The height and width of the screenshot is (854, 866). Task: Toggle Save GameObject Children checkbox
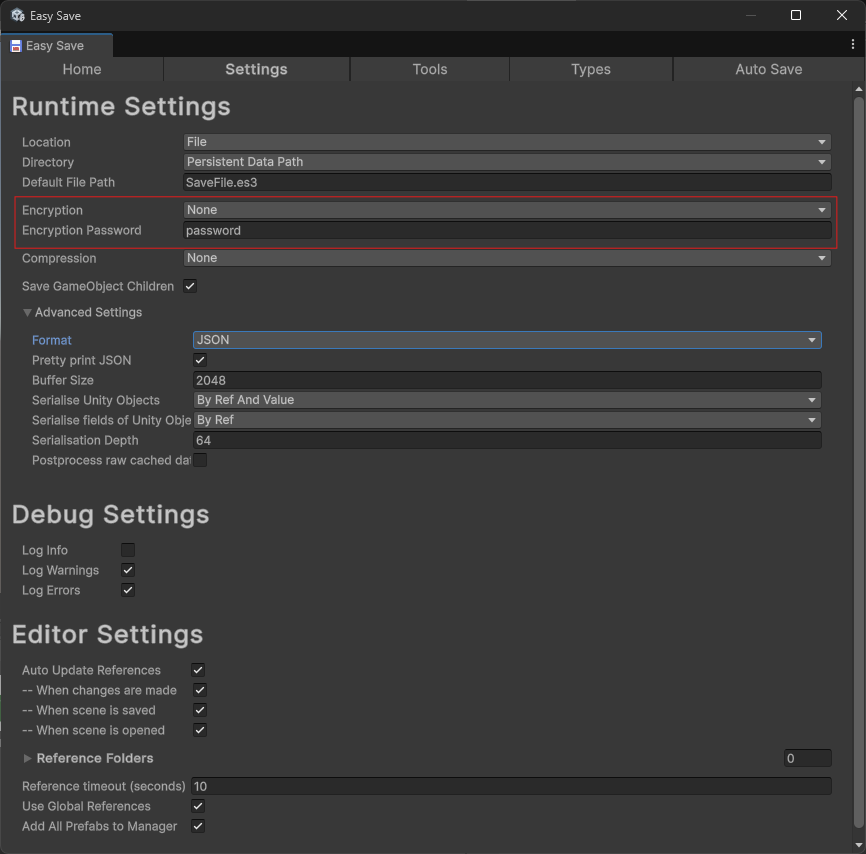click(x=190, y=286)
